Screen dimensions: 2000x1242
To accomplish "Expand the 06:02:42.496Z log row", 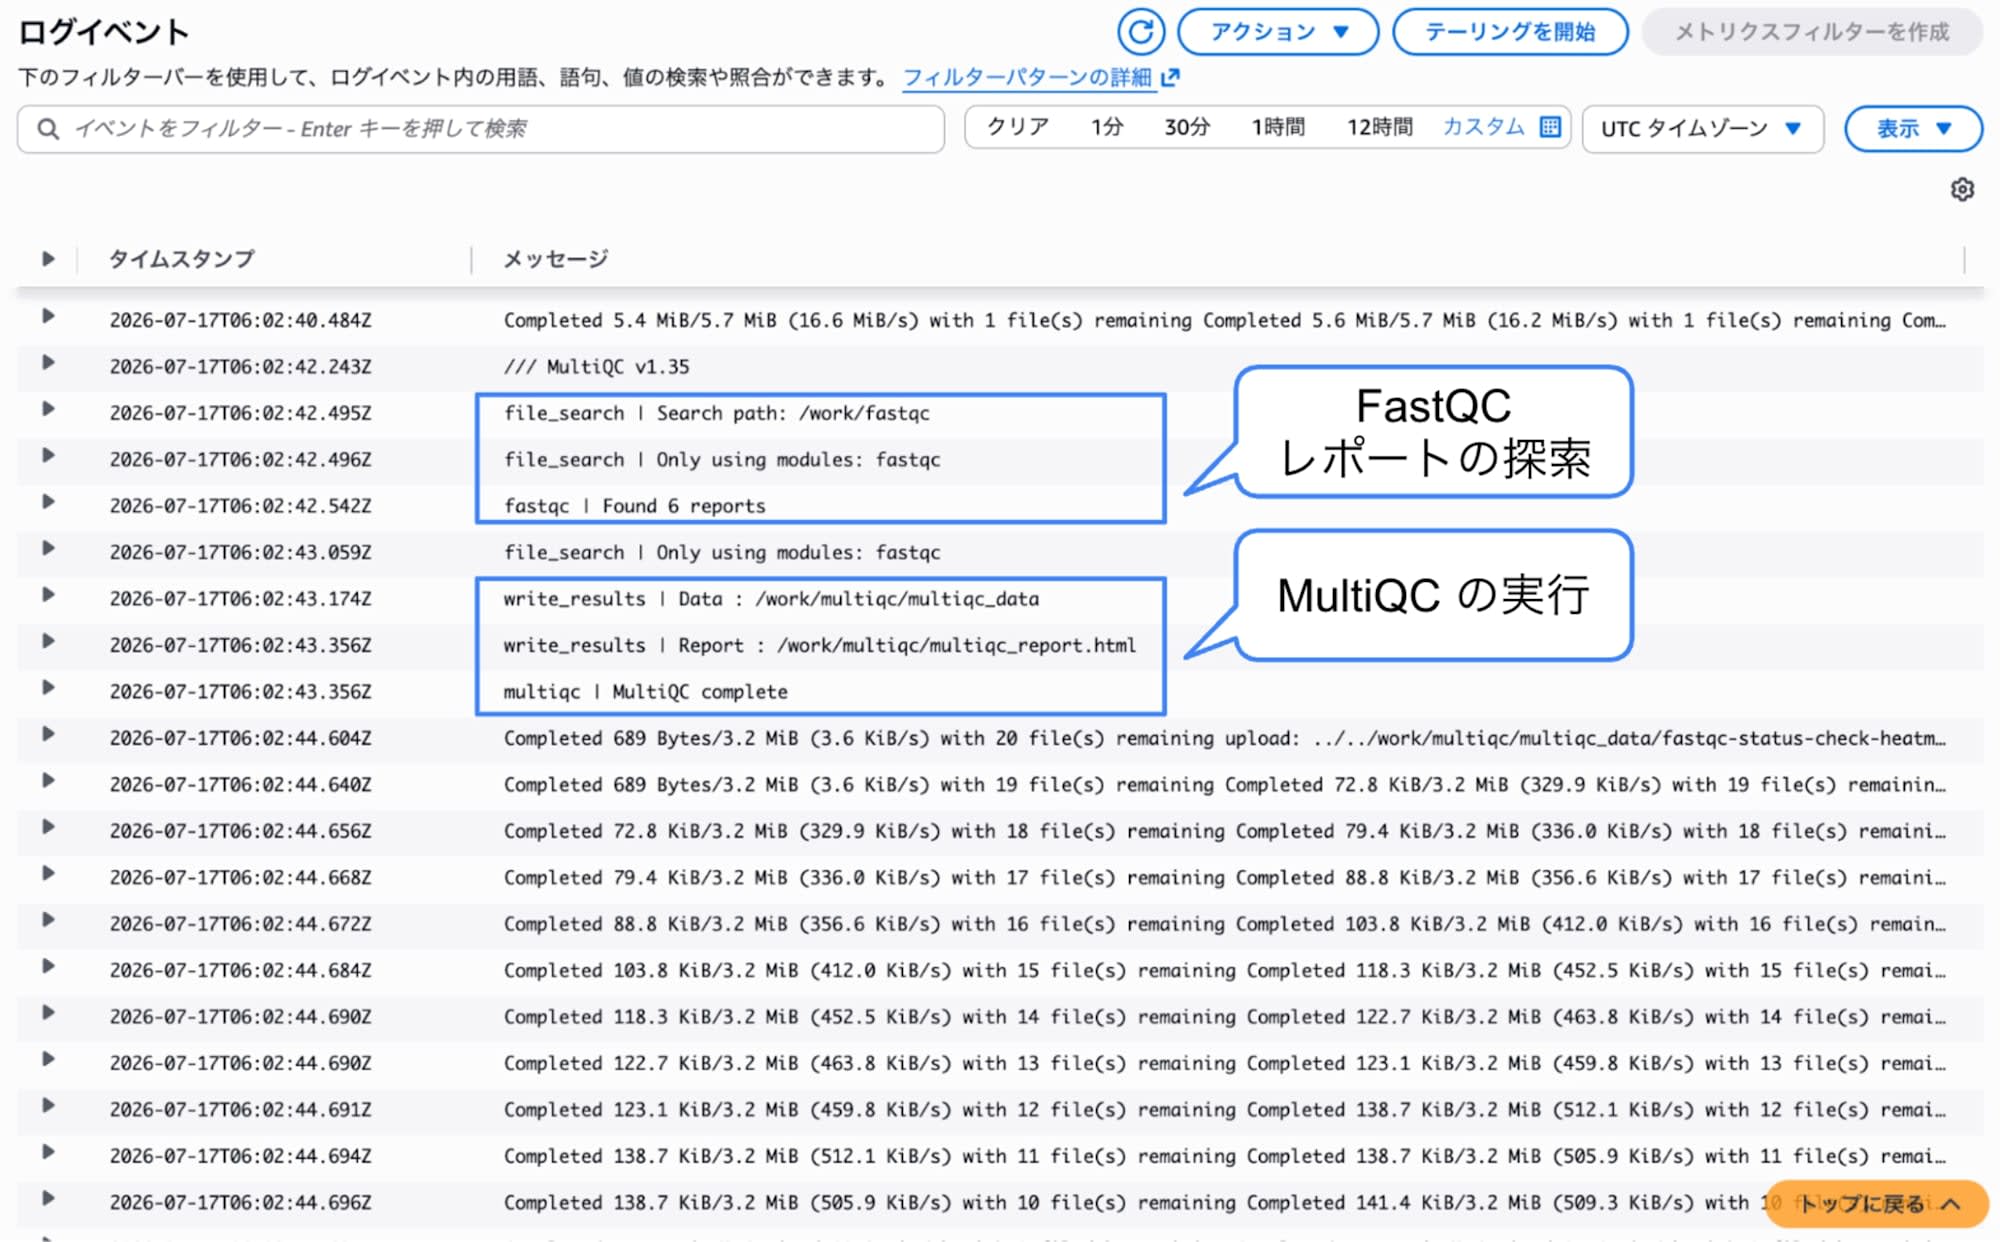I will click(x=47, y=456).
